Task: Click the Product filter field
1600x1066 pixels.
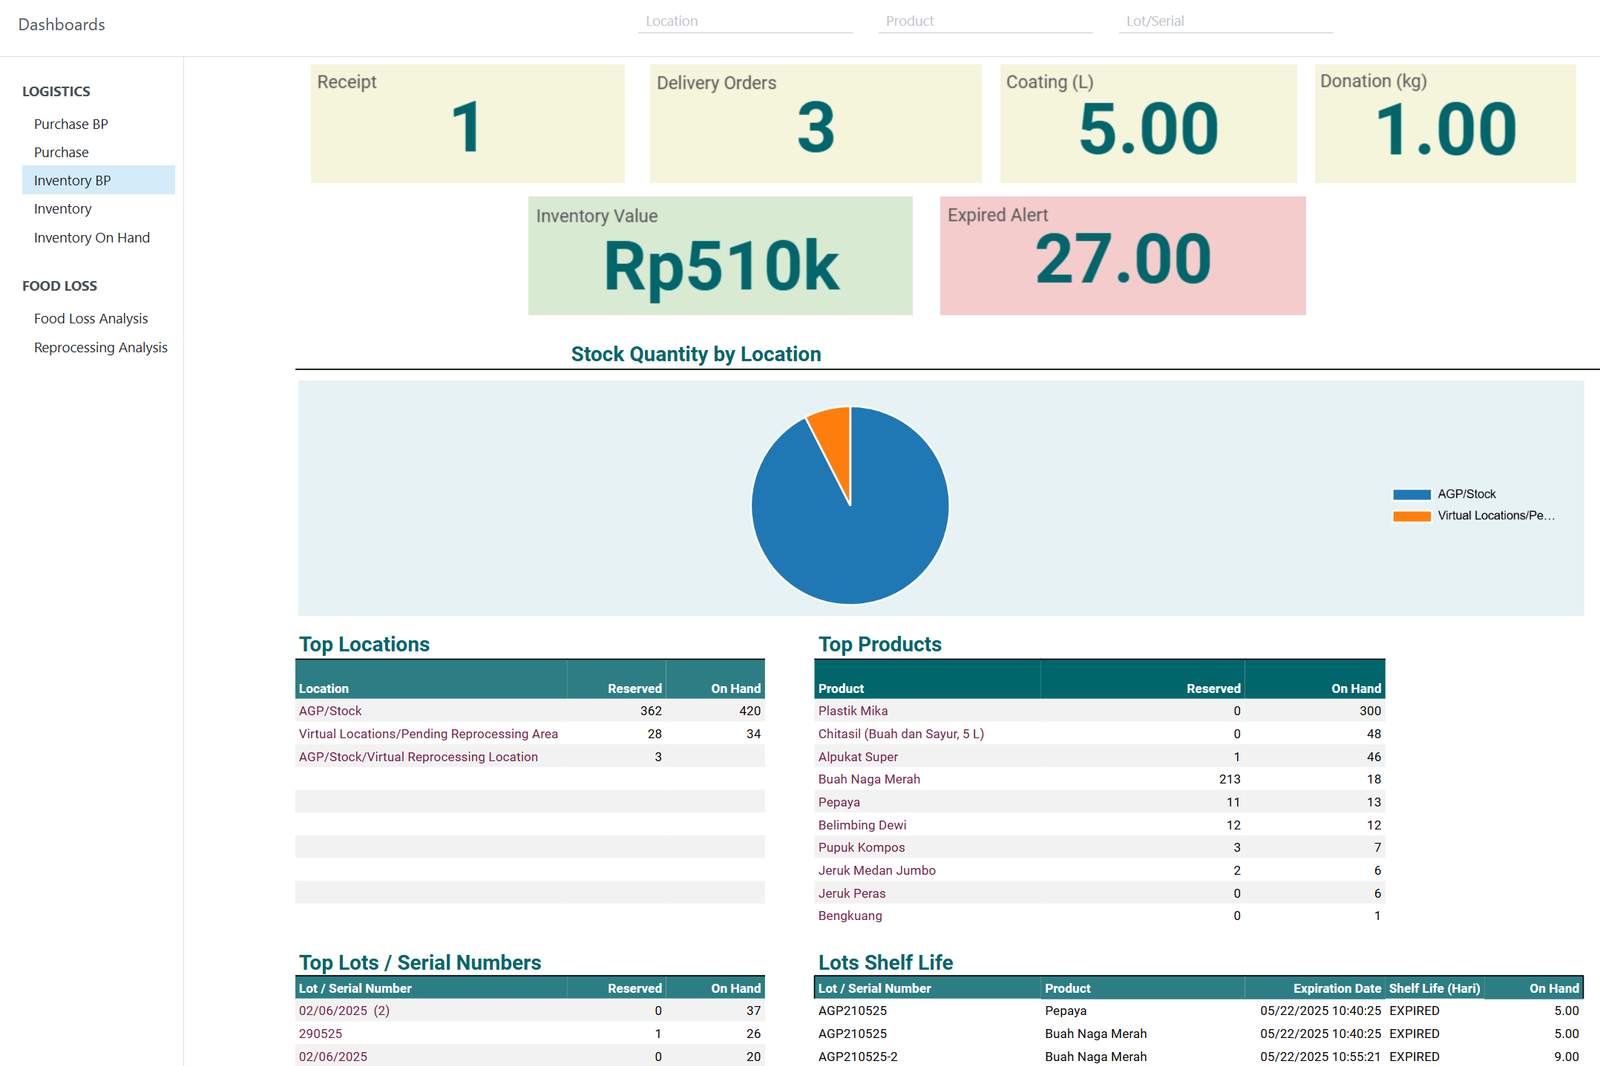Action: (985, 21)
